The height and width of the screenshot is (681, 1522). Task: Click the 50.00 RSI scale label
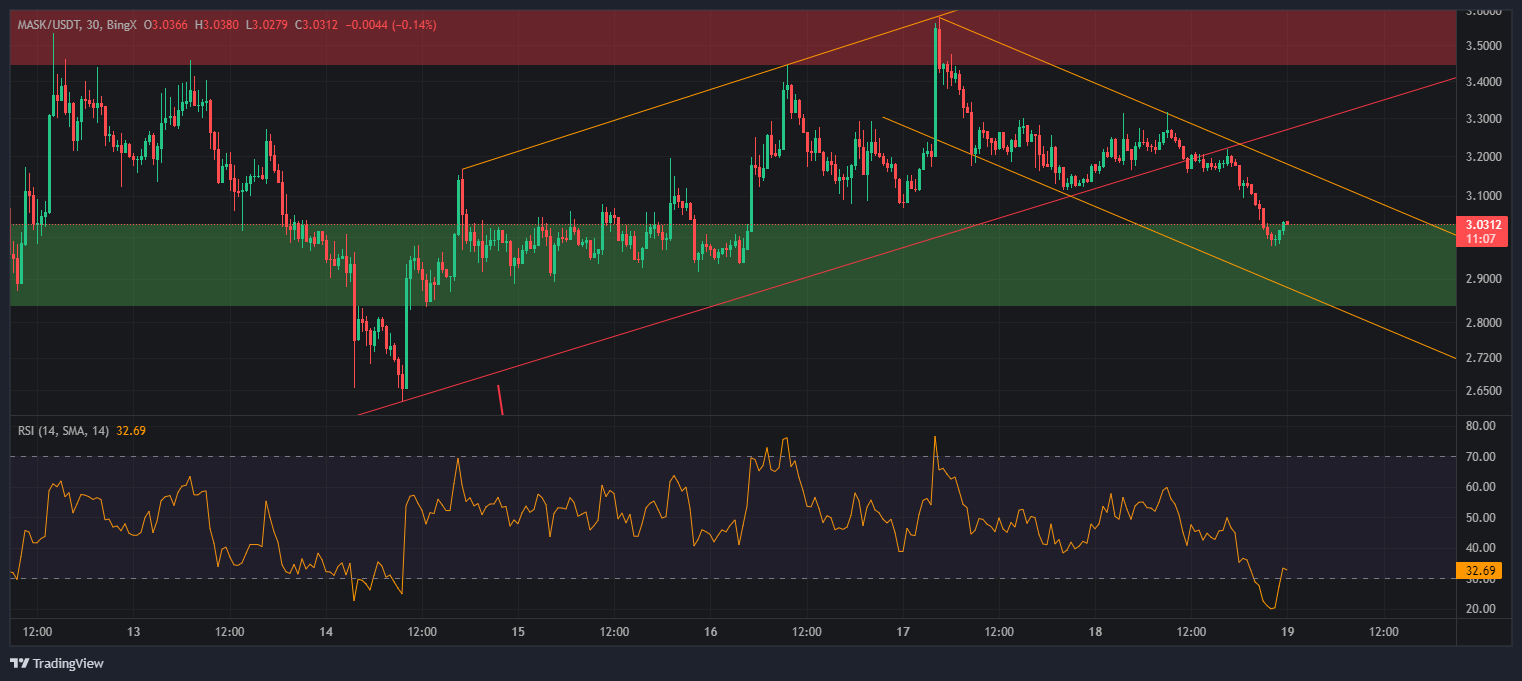[1481, 518]
